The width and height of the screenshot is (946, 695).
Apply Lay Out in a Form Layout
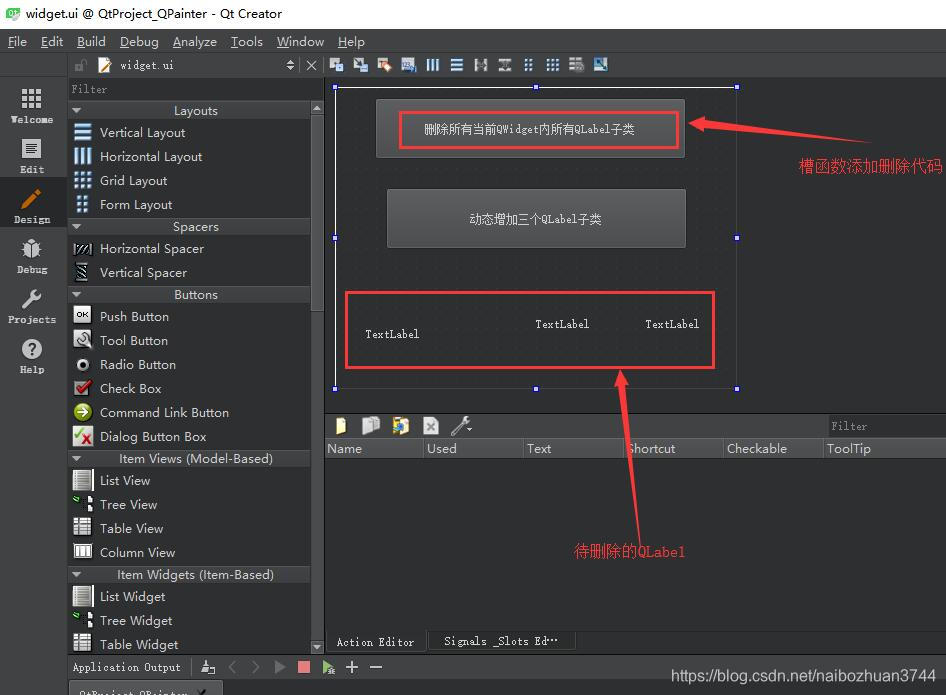[529, 65]
